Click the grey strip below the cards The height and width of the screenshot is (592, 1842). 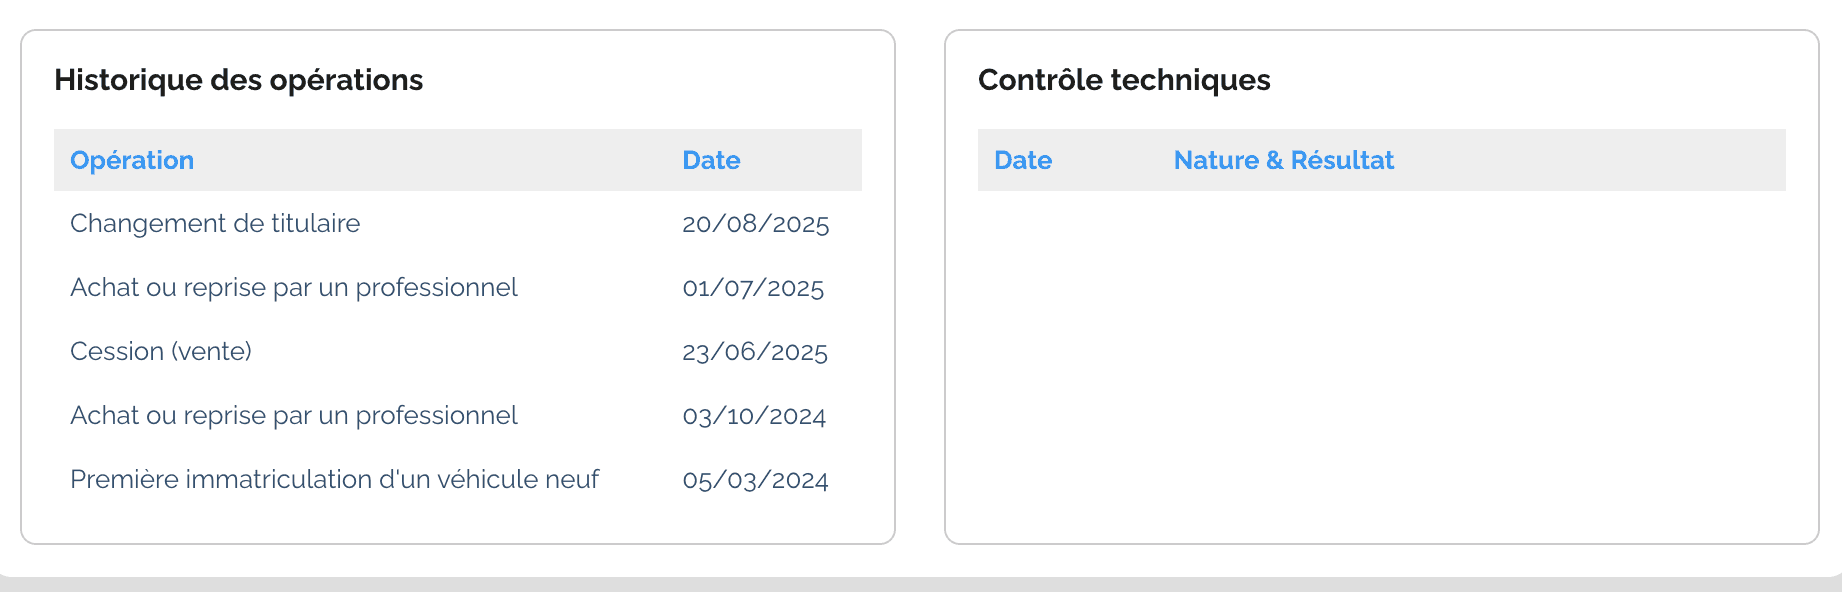point(920,584)
